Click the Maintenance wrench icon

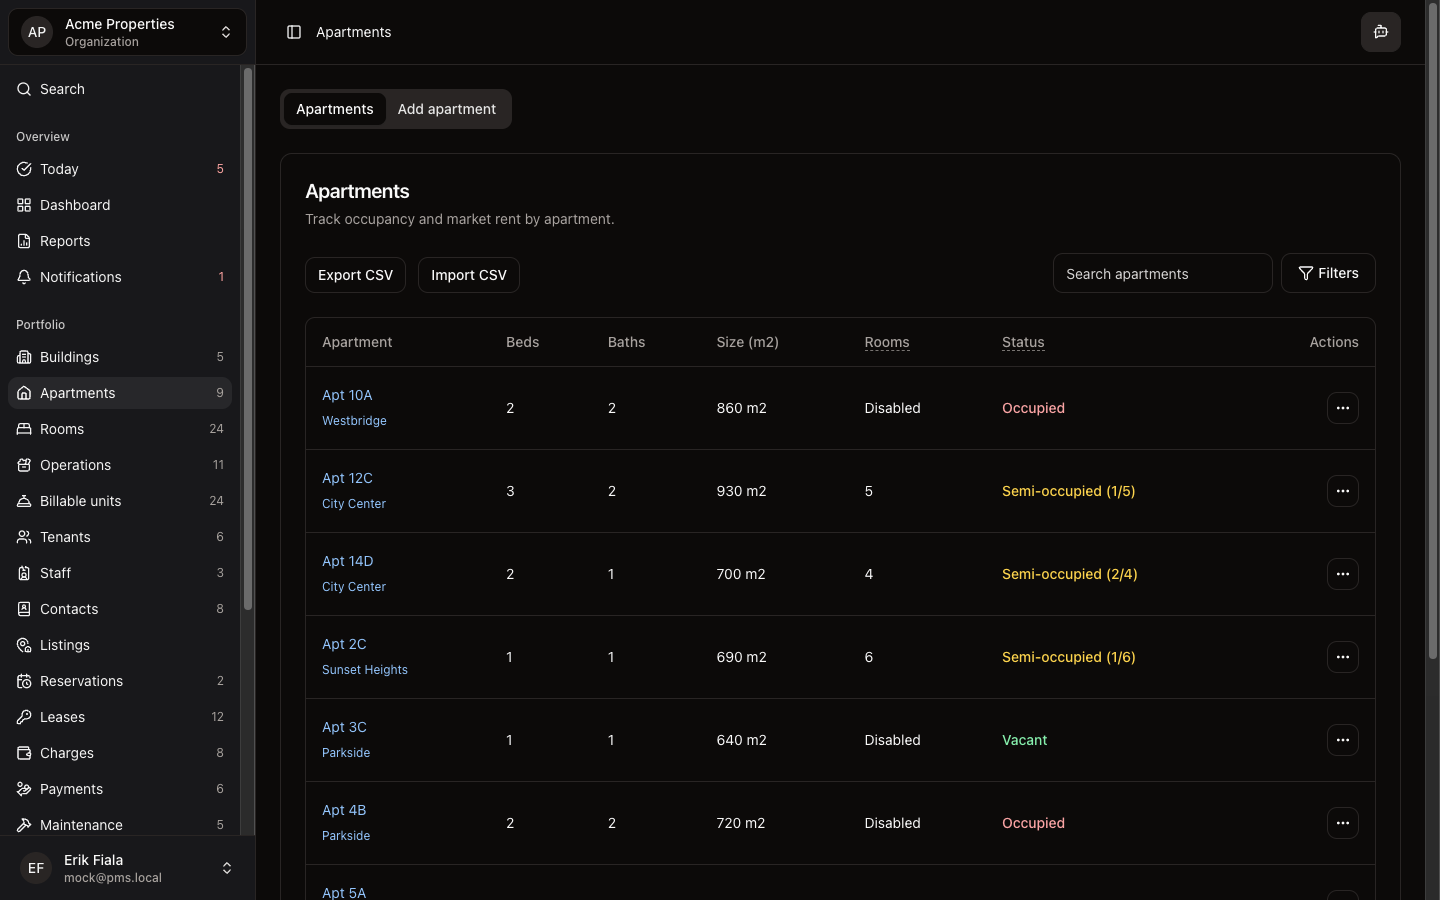(24, 825)
